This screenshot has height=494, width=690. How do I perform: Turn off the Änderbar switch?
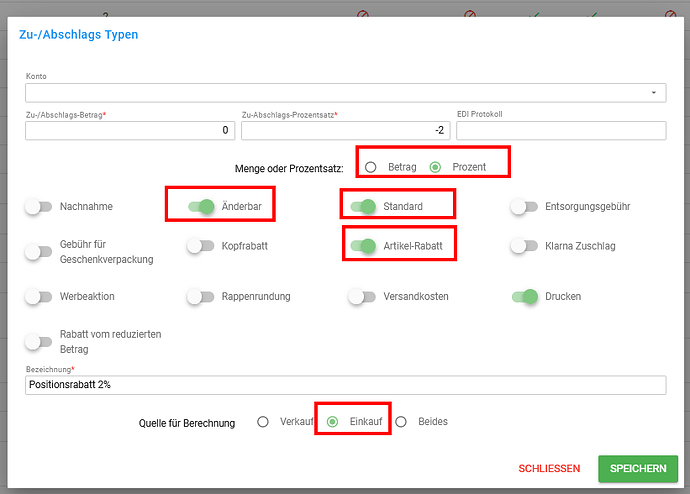click(201, 206)
